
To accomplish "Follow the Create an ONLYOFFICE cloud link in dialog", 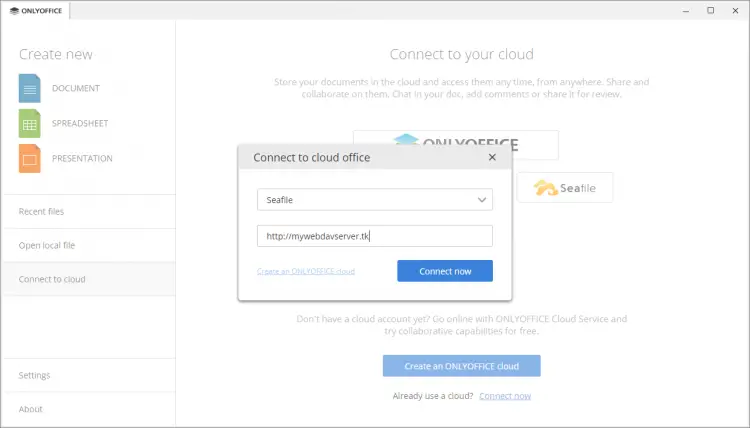I will [306, 271].
